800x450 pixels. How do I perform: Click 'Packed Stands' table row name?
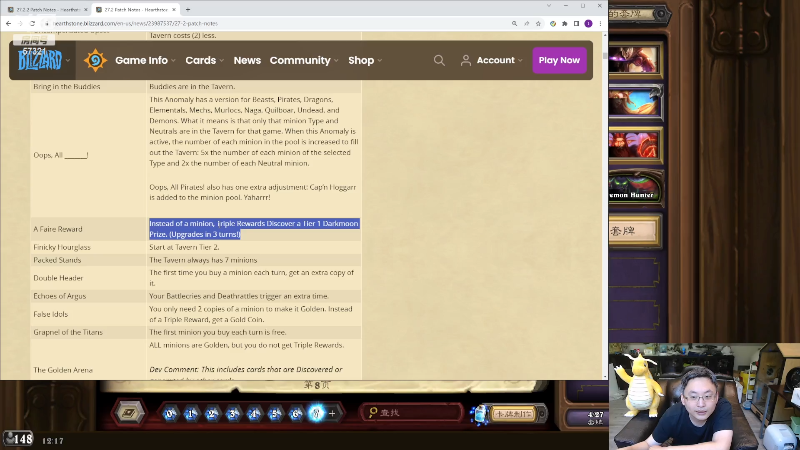coord(57,260)
